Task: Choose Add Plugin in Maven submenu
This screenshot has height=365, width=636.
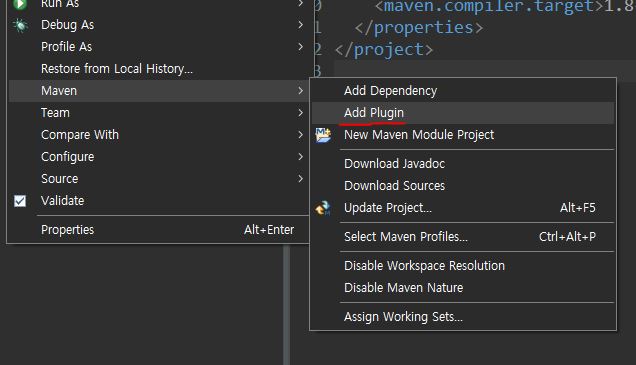Action: coord(463,112)
